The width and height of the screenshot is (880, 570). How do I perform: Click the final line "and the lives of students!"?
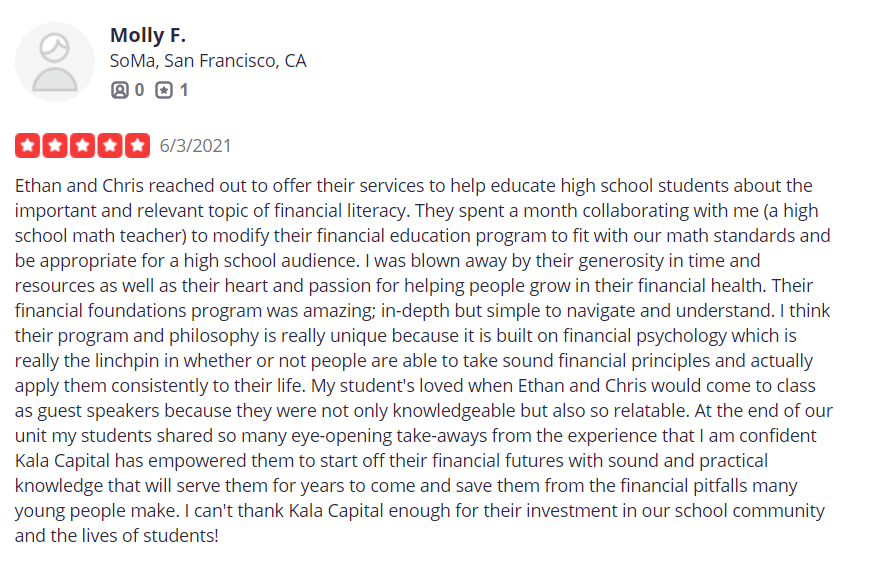click(x=116, y=536)
